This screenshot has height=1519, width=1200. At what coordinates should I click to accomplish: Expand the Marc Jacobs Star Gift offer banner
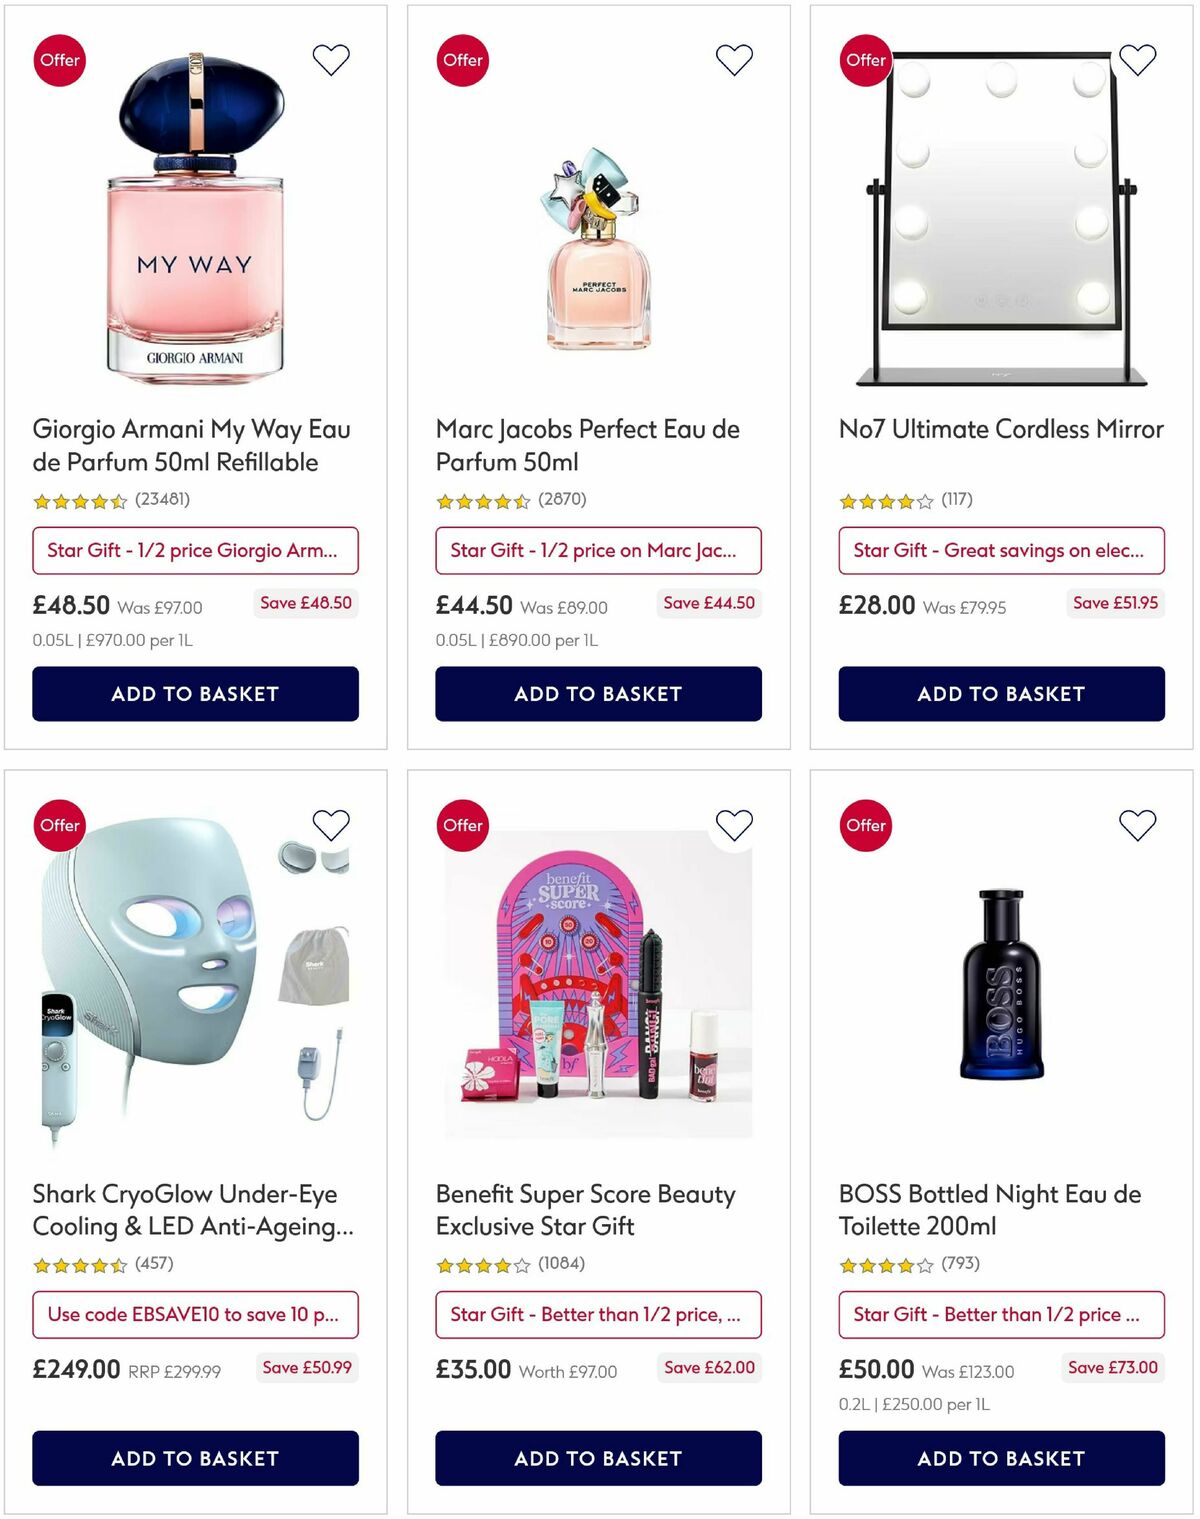(597, 550)
